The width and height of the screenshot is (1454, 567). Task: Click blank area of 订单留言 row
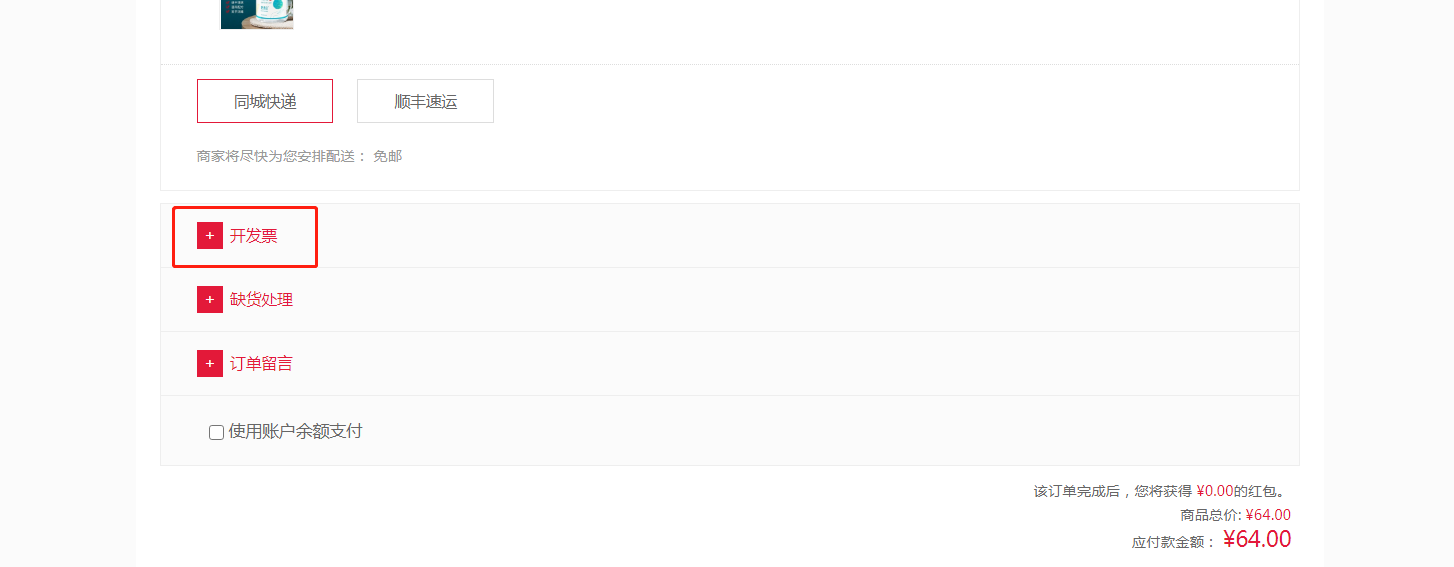[800, 364]
